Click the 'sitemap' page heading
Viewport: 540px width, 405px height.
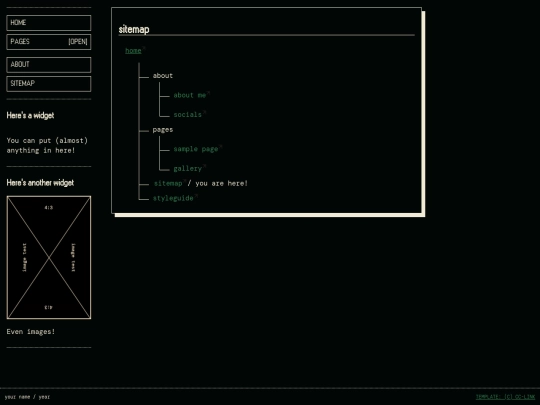[134, 29]
